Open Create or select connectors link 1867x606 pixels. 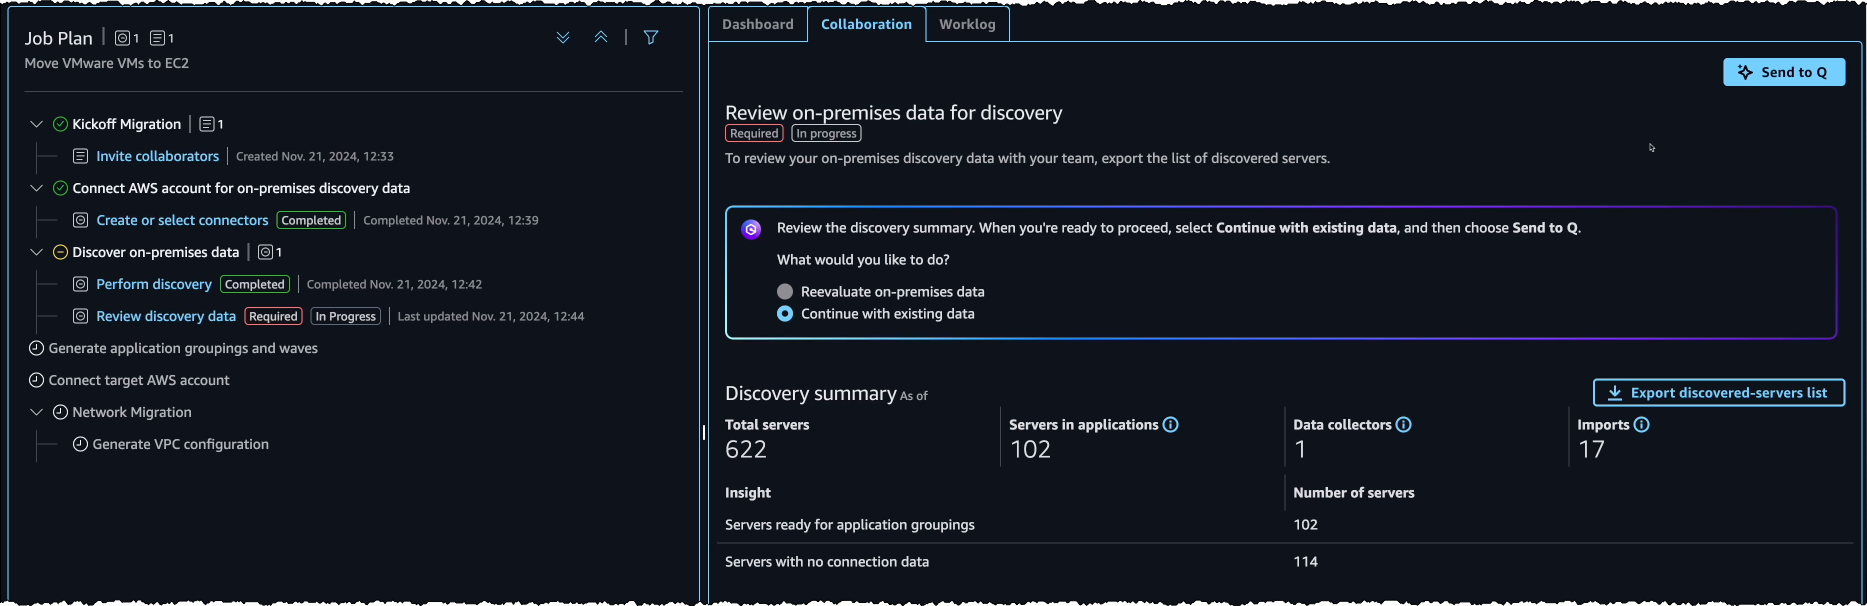point(182,220)
